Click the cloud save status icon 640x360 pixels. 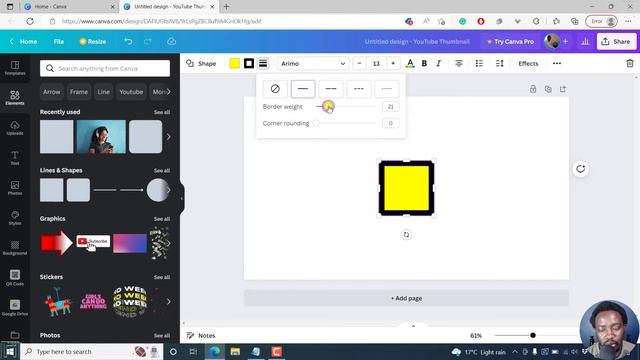(171, 41)
